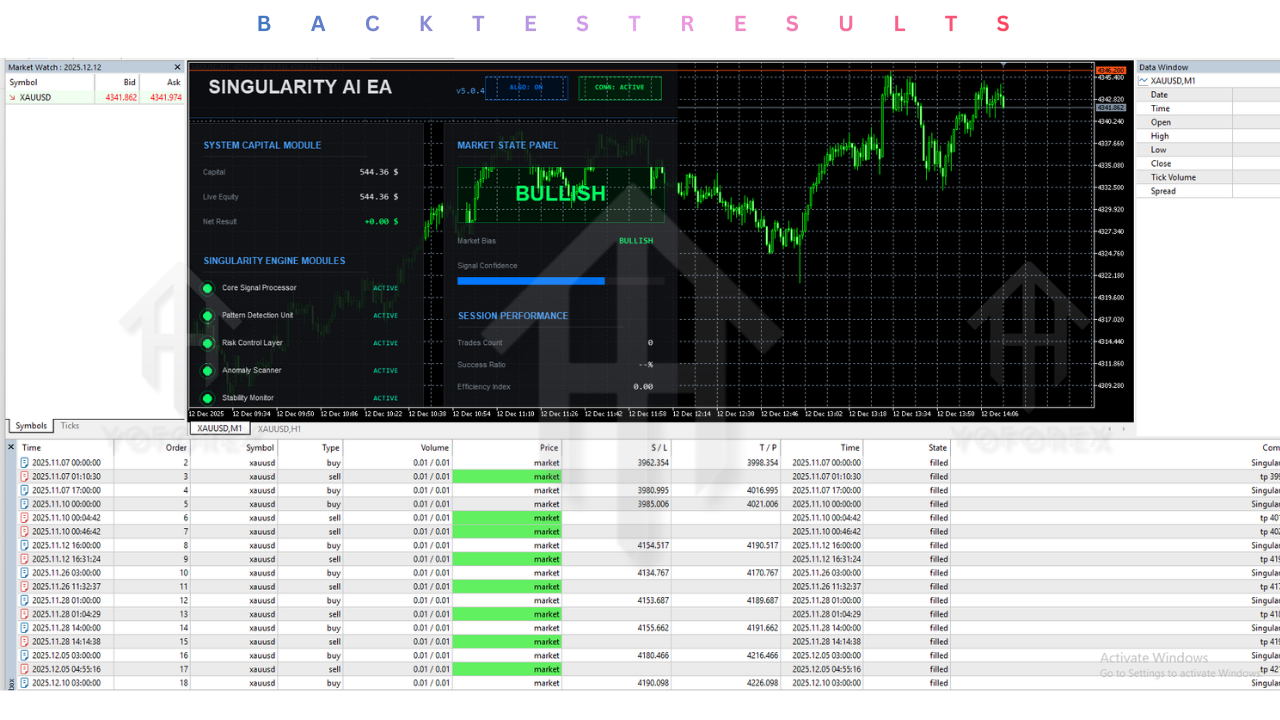This screenshot has height=720, width=1280.
Task: Click the blue order icon for order 2
Action: point(25,463)
